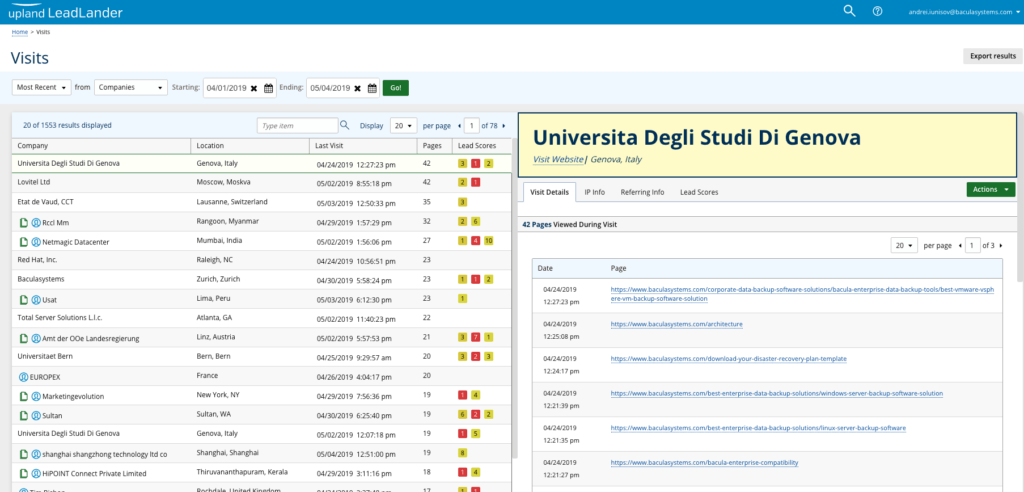Click yellow lead score 10 on Netmagic Datacenter row
1024x492 pixels.
[x=488, y=241]
